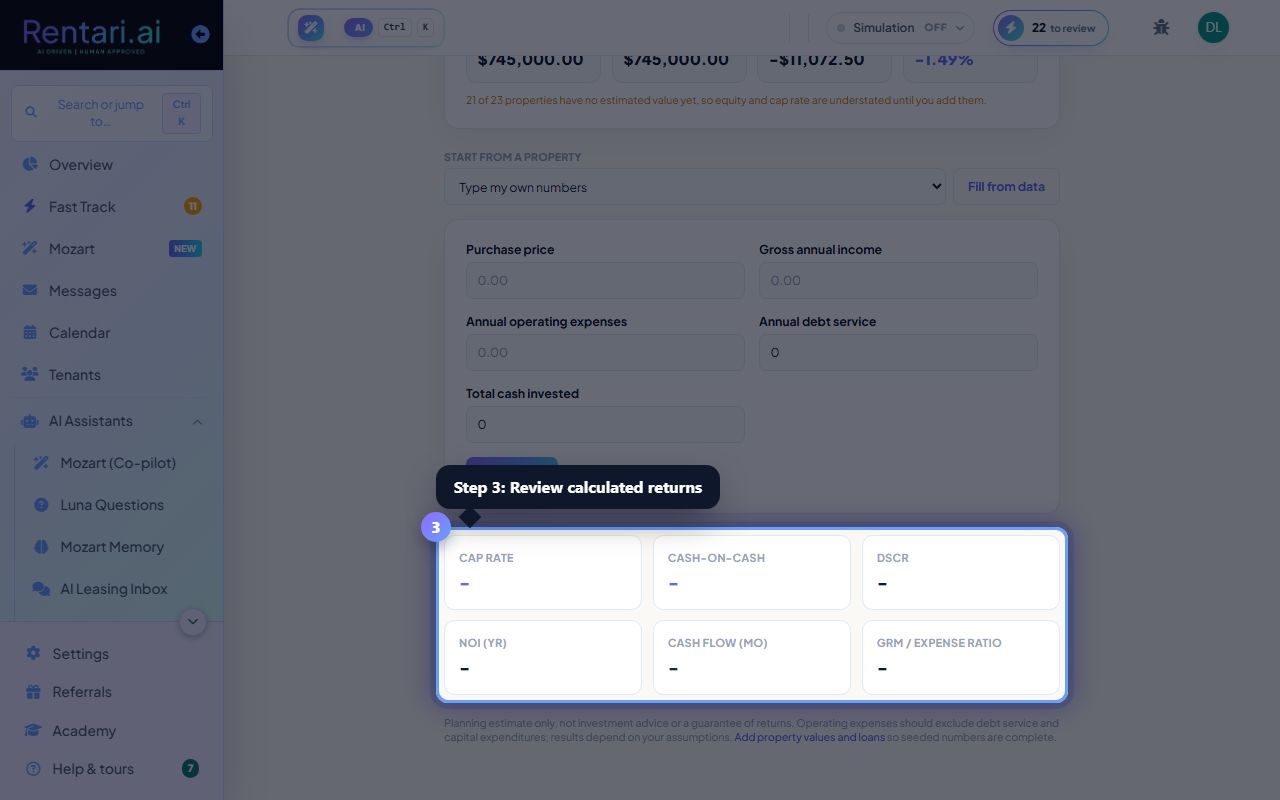Image resolution: width=1280 pixels, height=800 pixels.
Task: Click the Referrals gift icon
Action: (x=33, y=692)
